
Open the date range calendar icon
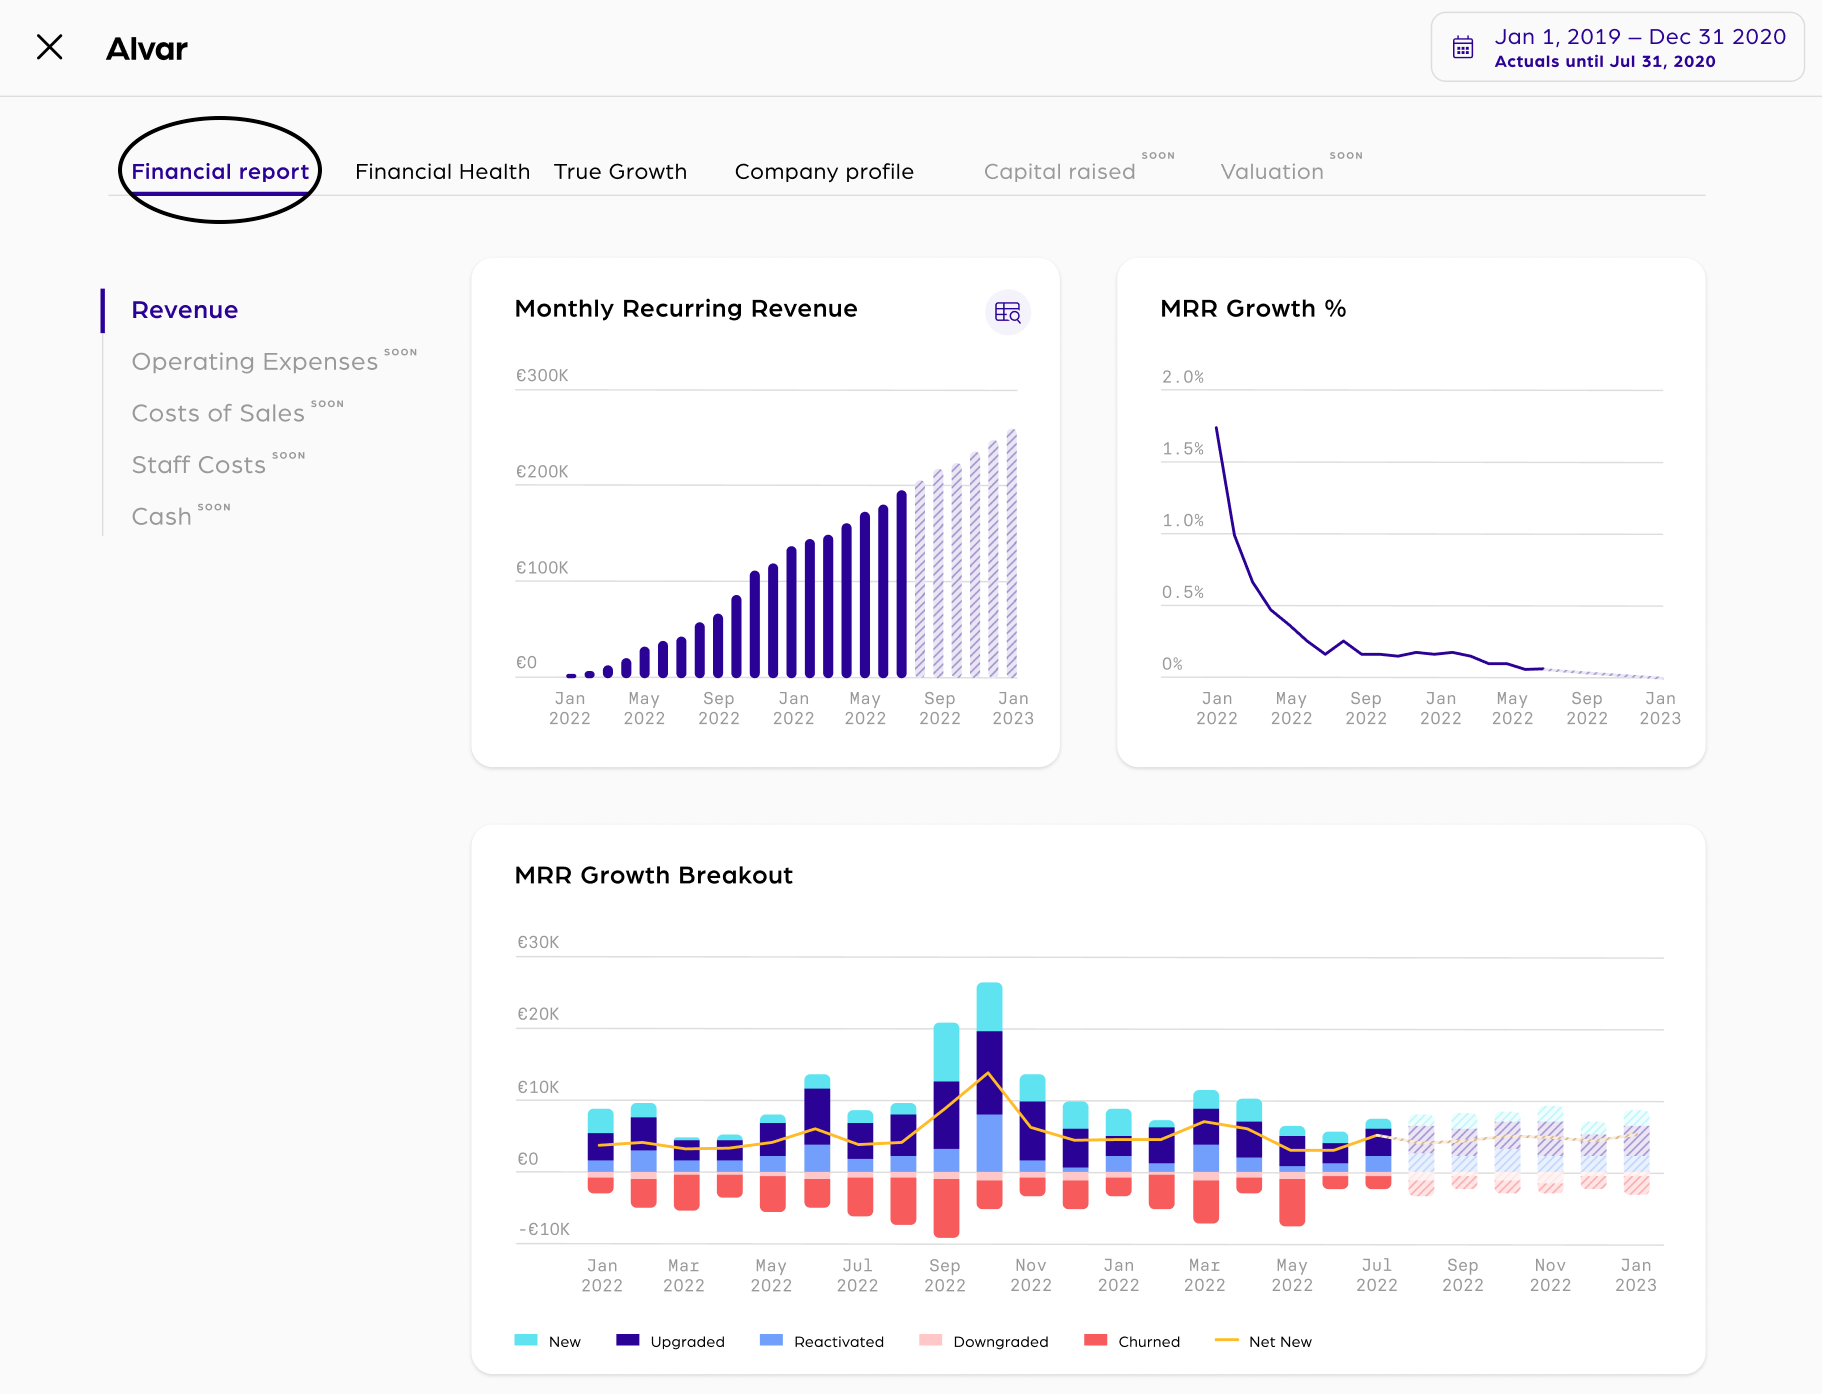(1463, 47)
